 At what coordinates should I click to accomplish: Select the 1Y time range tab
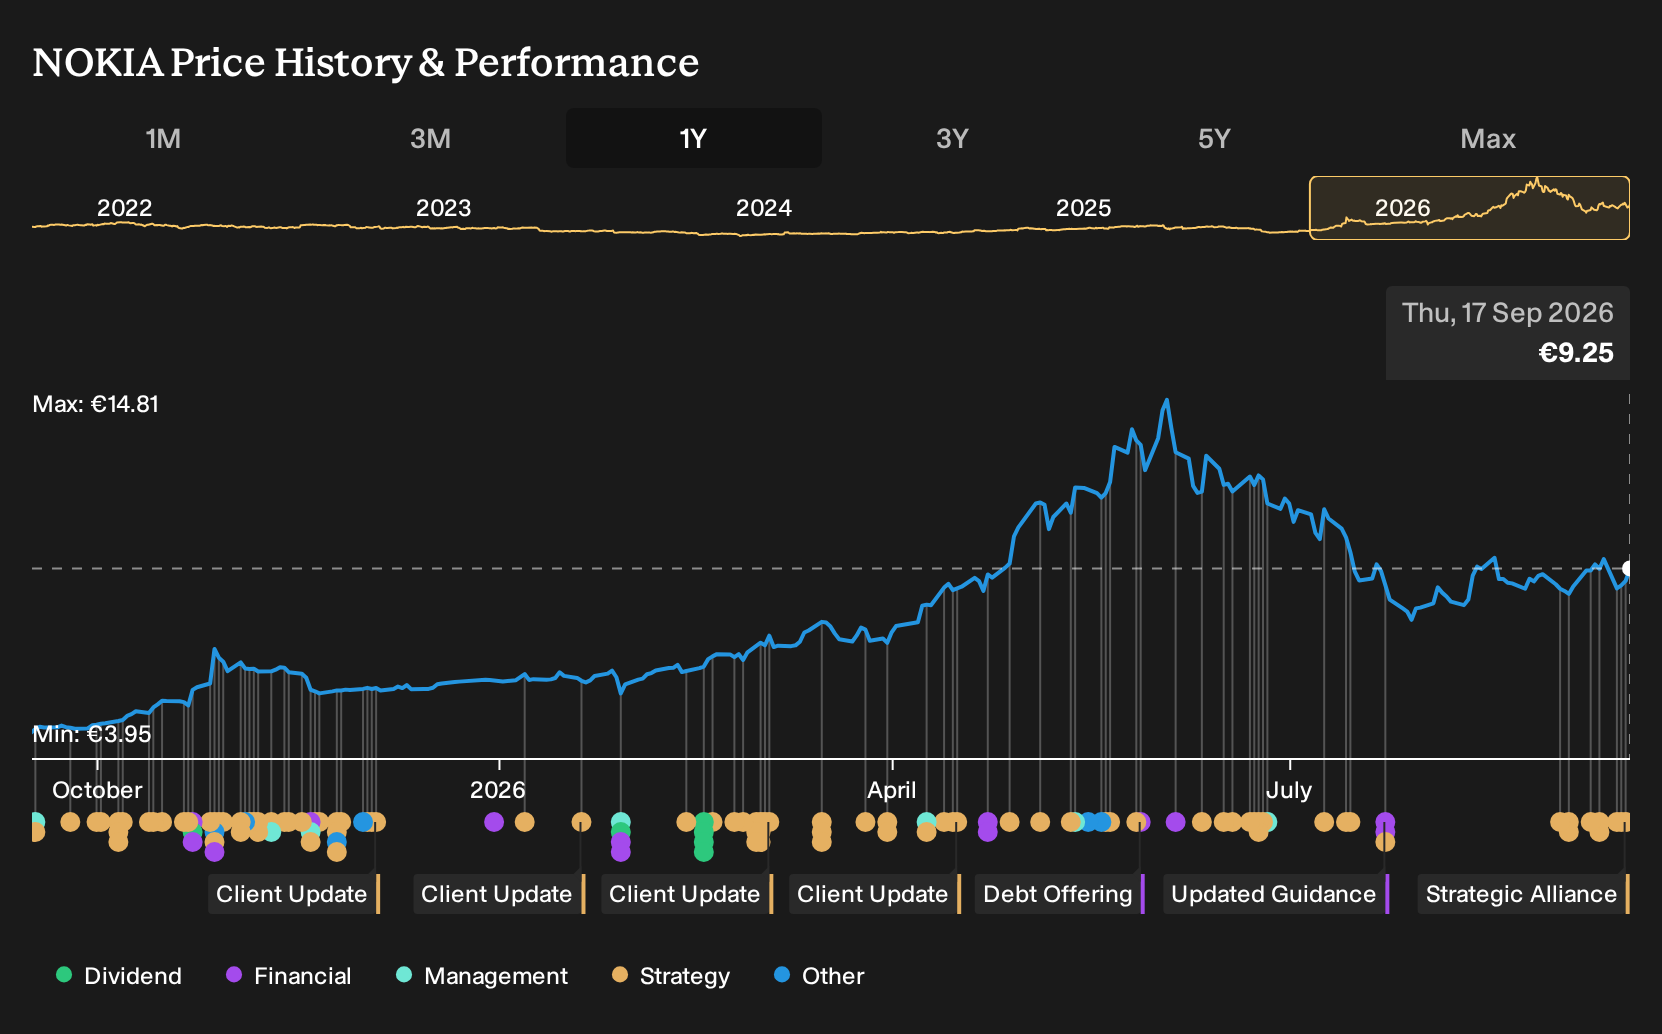pyautogui.click(x=693, y=138)
